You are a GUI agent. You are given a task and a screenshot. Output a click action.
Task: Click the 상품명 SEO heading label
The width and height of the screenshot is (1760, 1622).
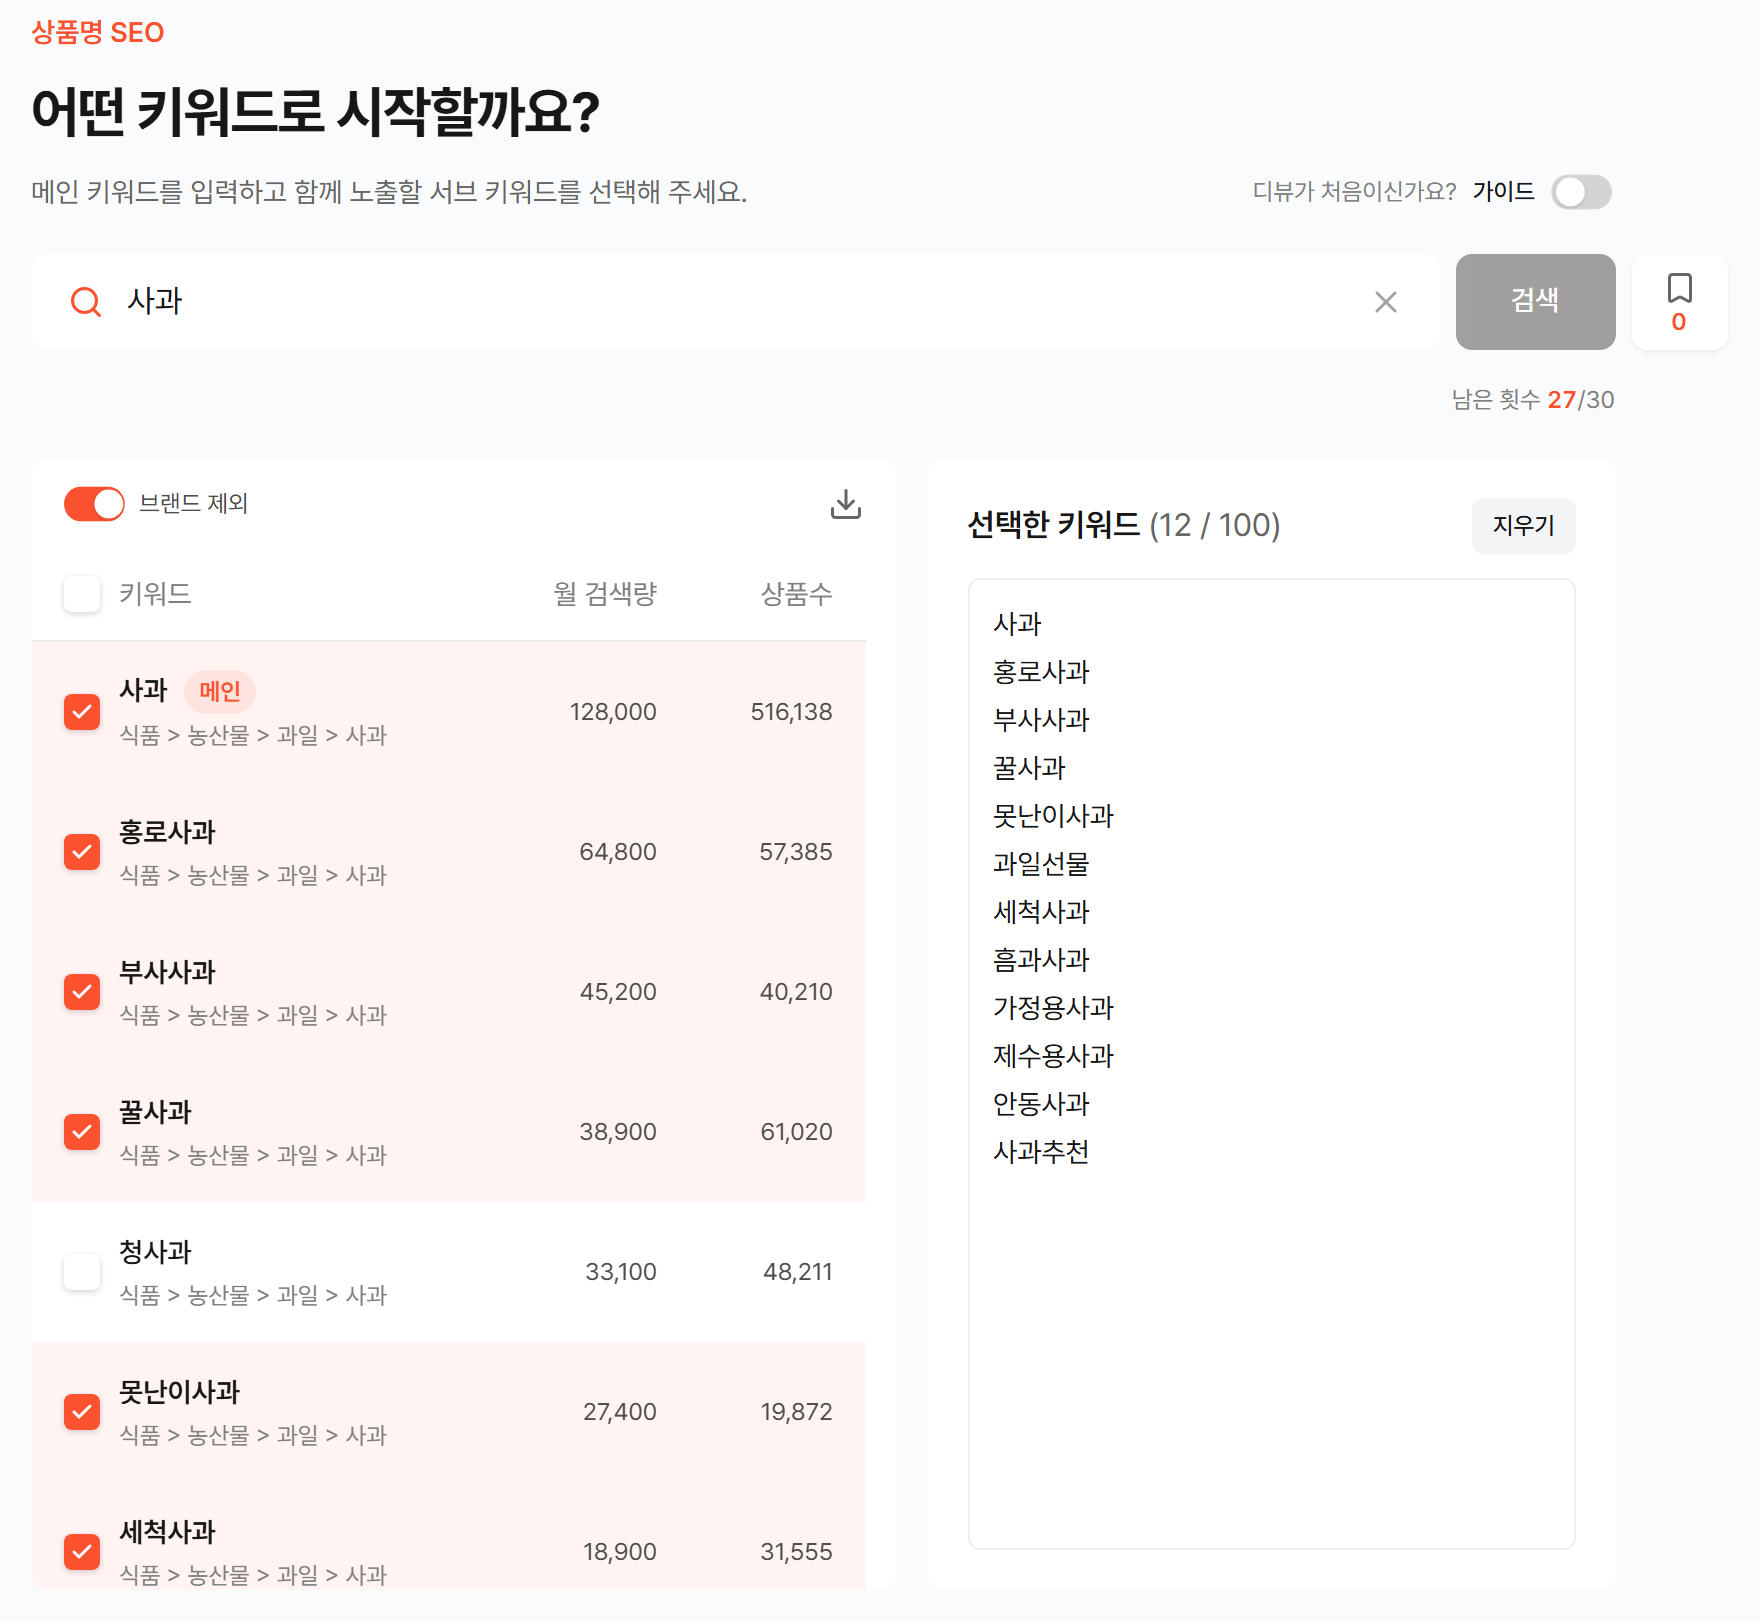(98, 33)
